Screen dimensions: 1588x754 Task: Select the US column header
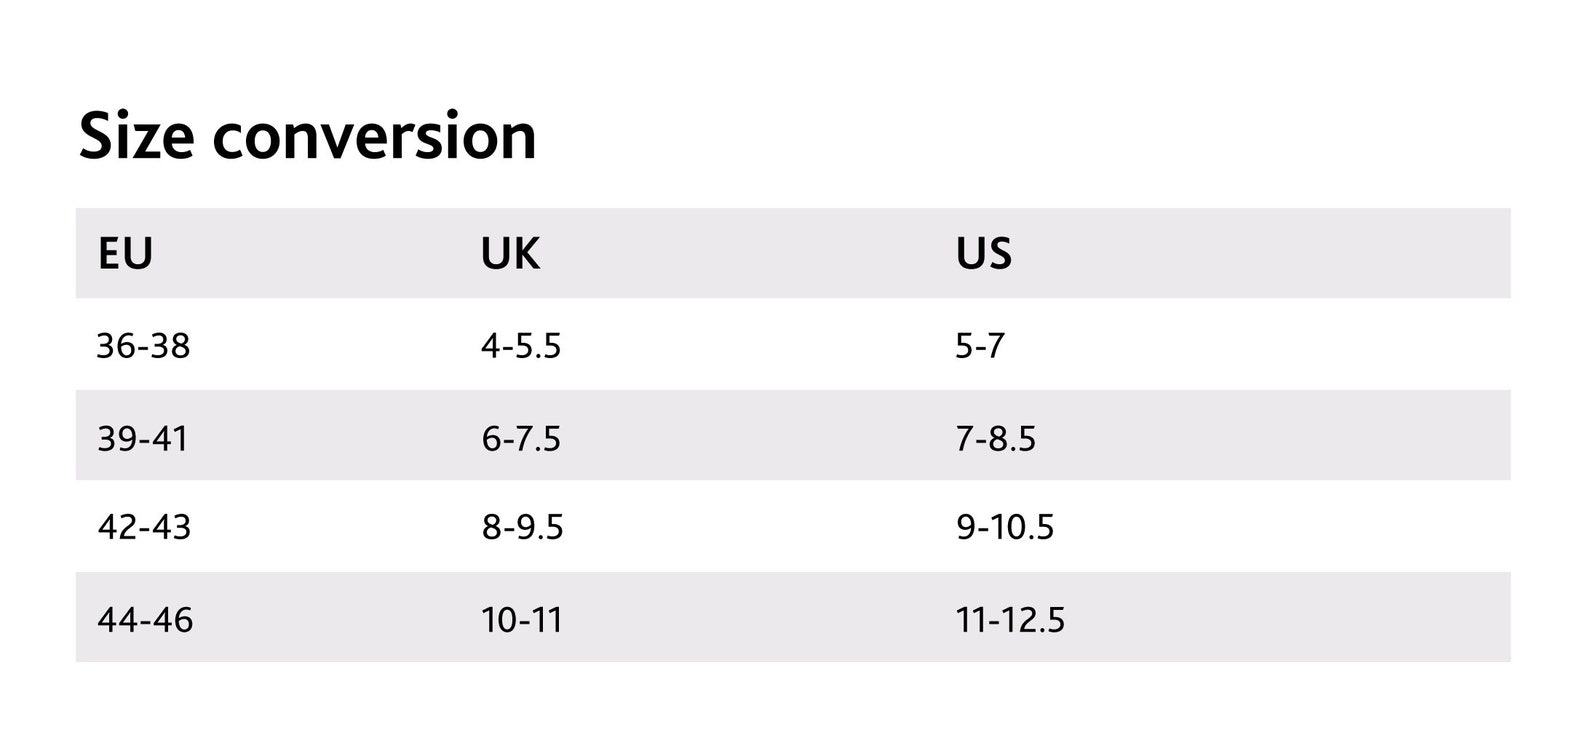coord(984,254)
